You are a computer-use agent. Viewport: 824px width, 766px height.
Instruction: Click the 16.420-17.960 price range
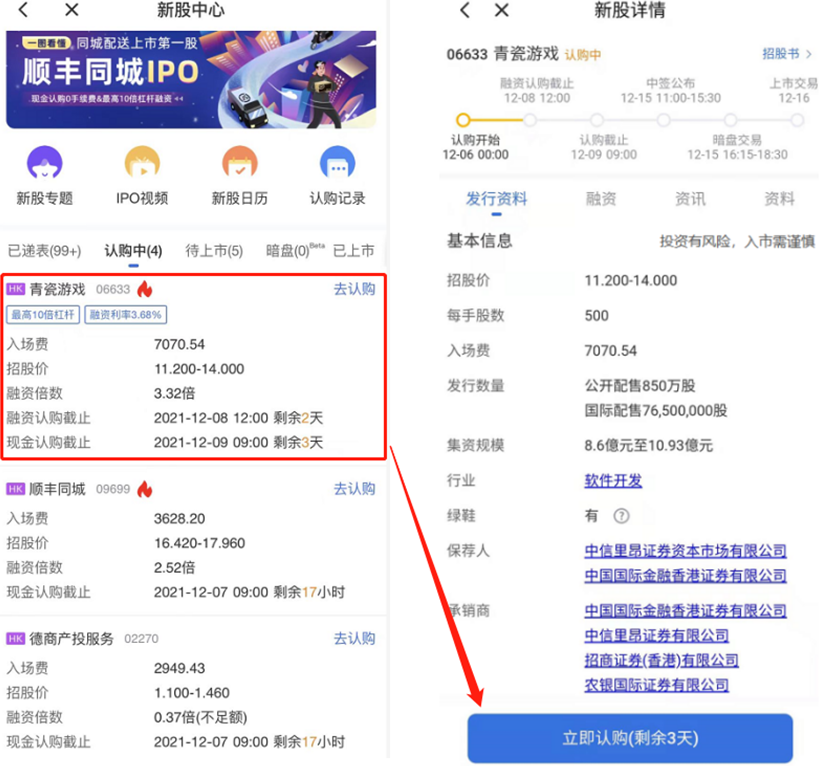pos(199,543)
